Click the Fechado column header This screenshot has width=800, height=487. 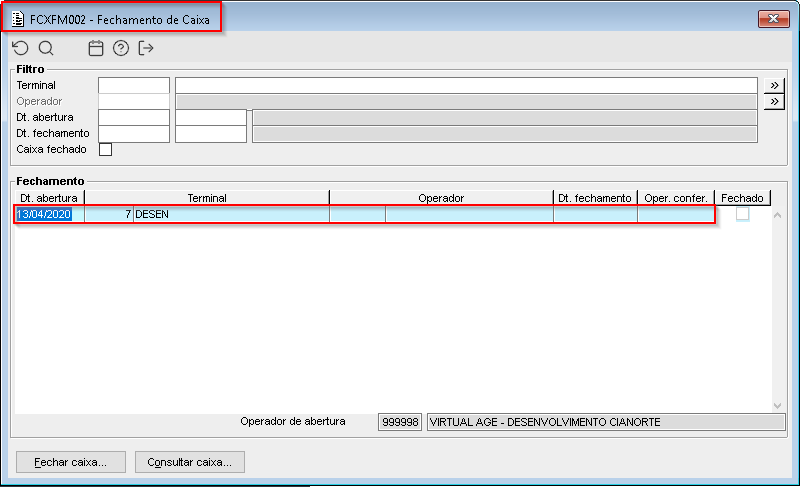click(x=742, y=198)
